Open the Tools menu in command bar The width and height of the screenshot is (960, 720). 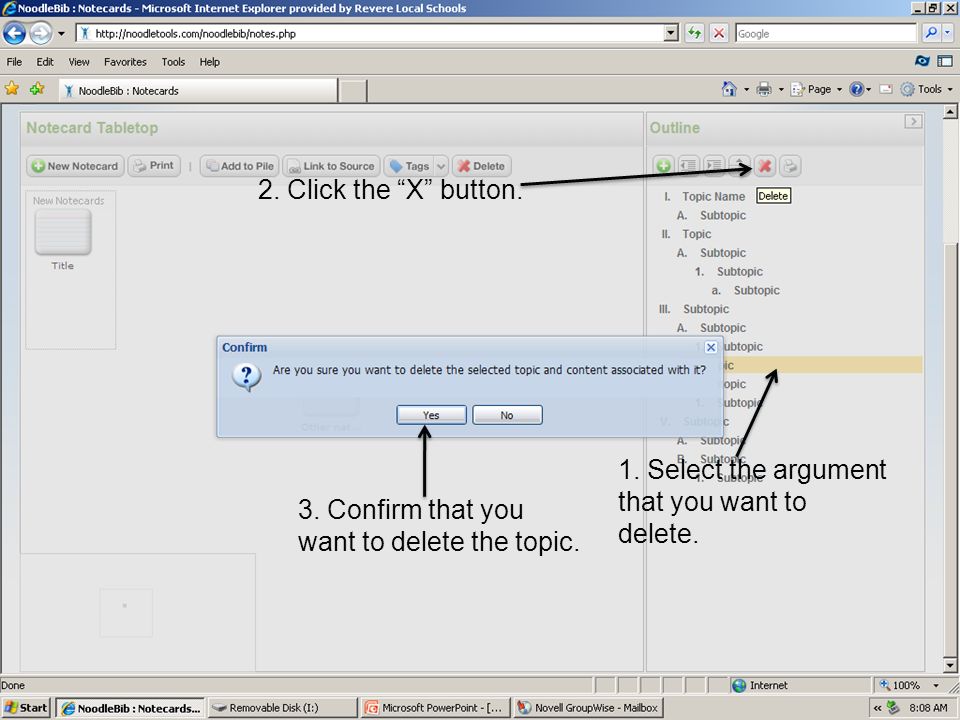tap(927, 89)
